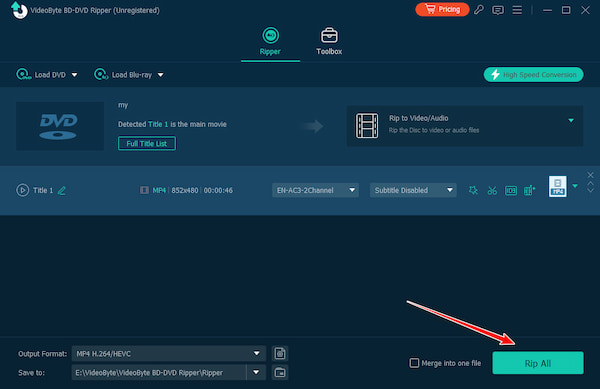
Task: Click the ID3 metadata edit icon
Action: [x=511, y=190]
